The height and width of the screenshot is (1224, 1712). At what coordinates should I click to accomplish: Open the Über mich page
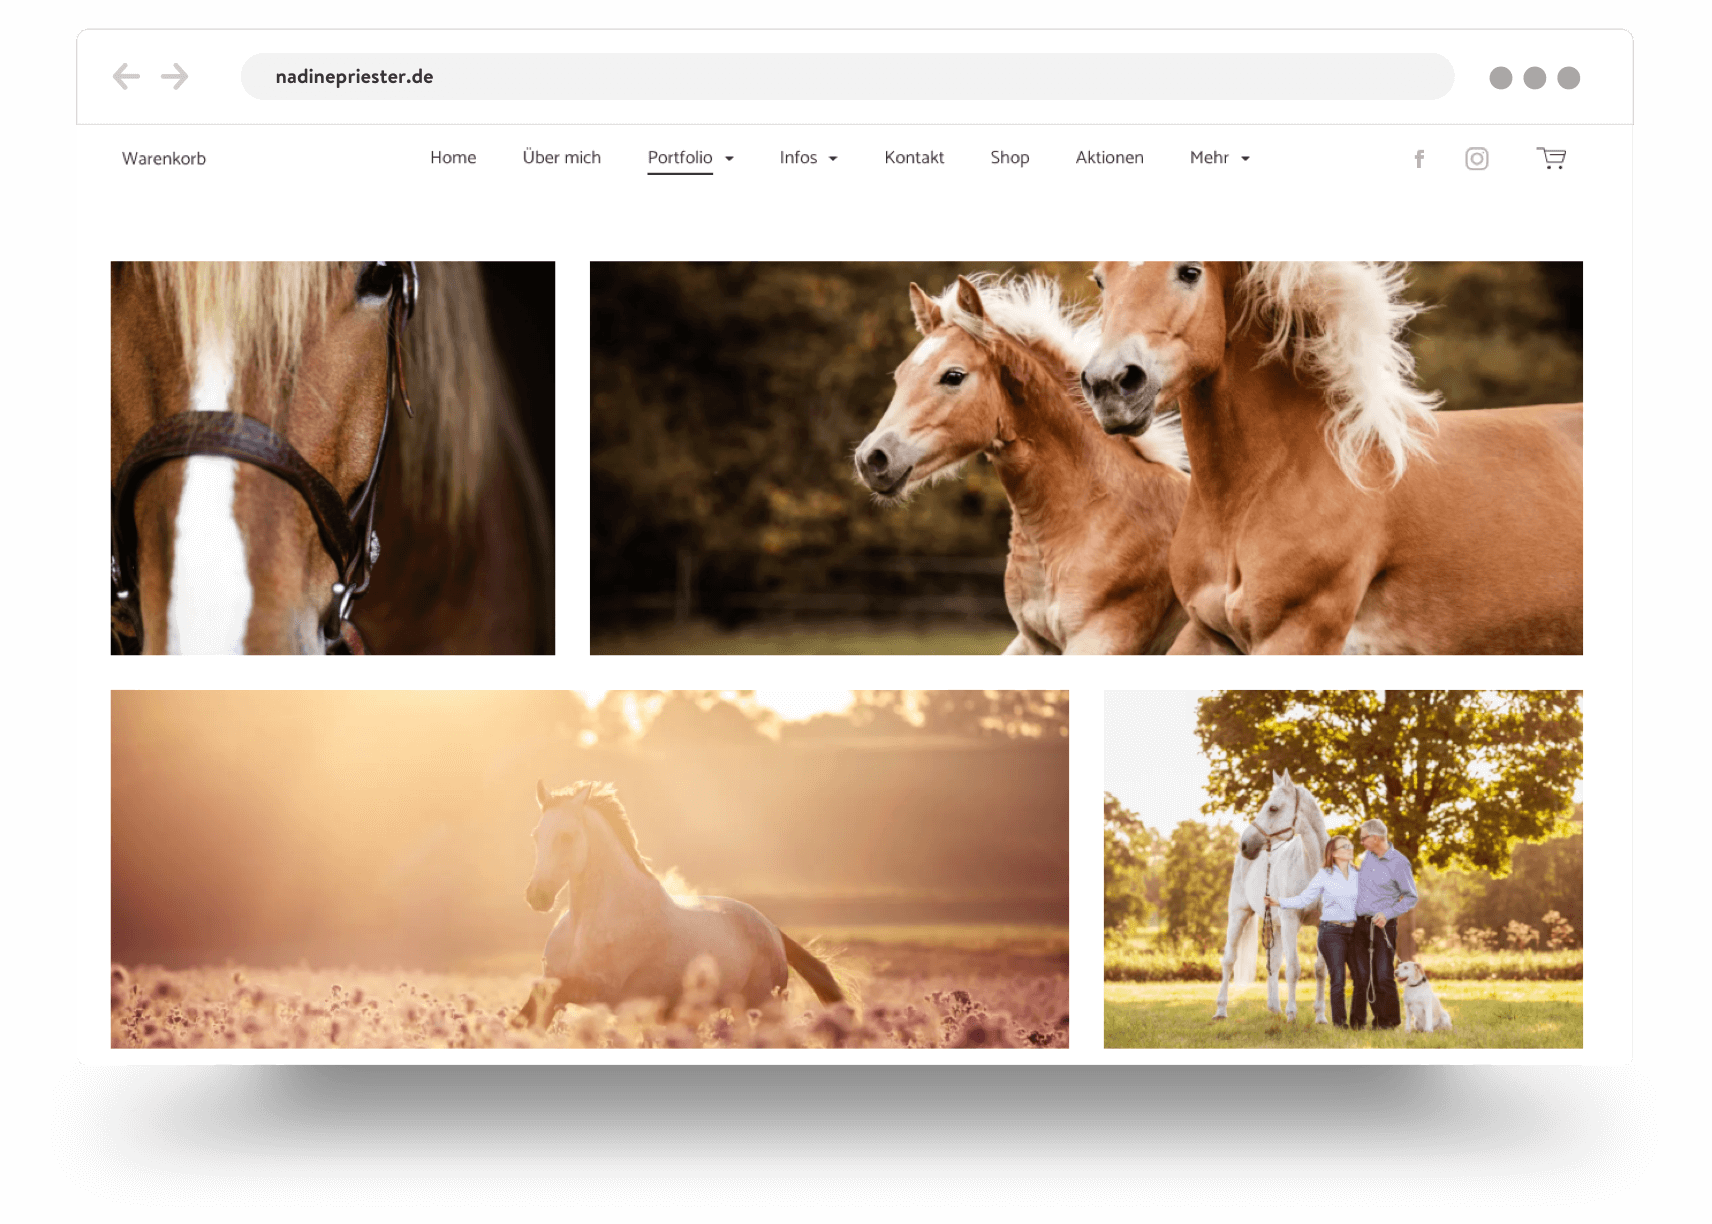(x=562, y=157)
